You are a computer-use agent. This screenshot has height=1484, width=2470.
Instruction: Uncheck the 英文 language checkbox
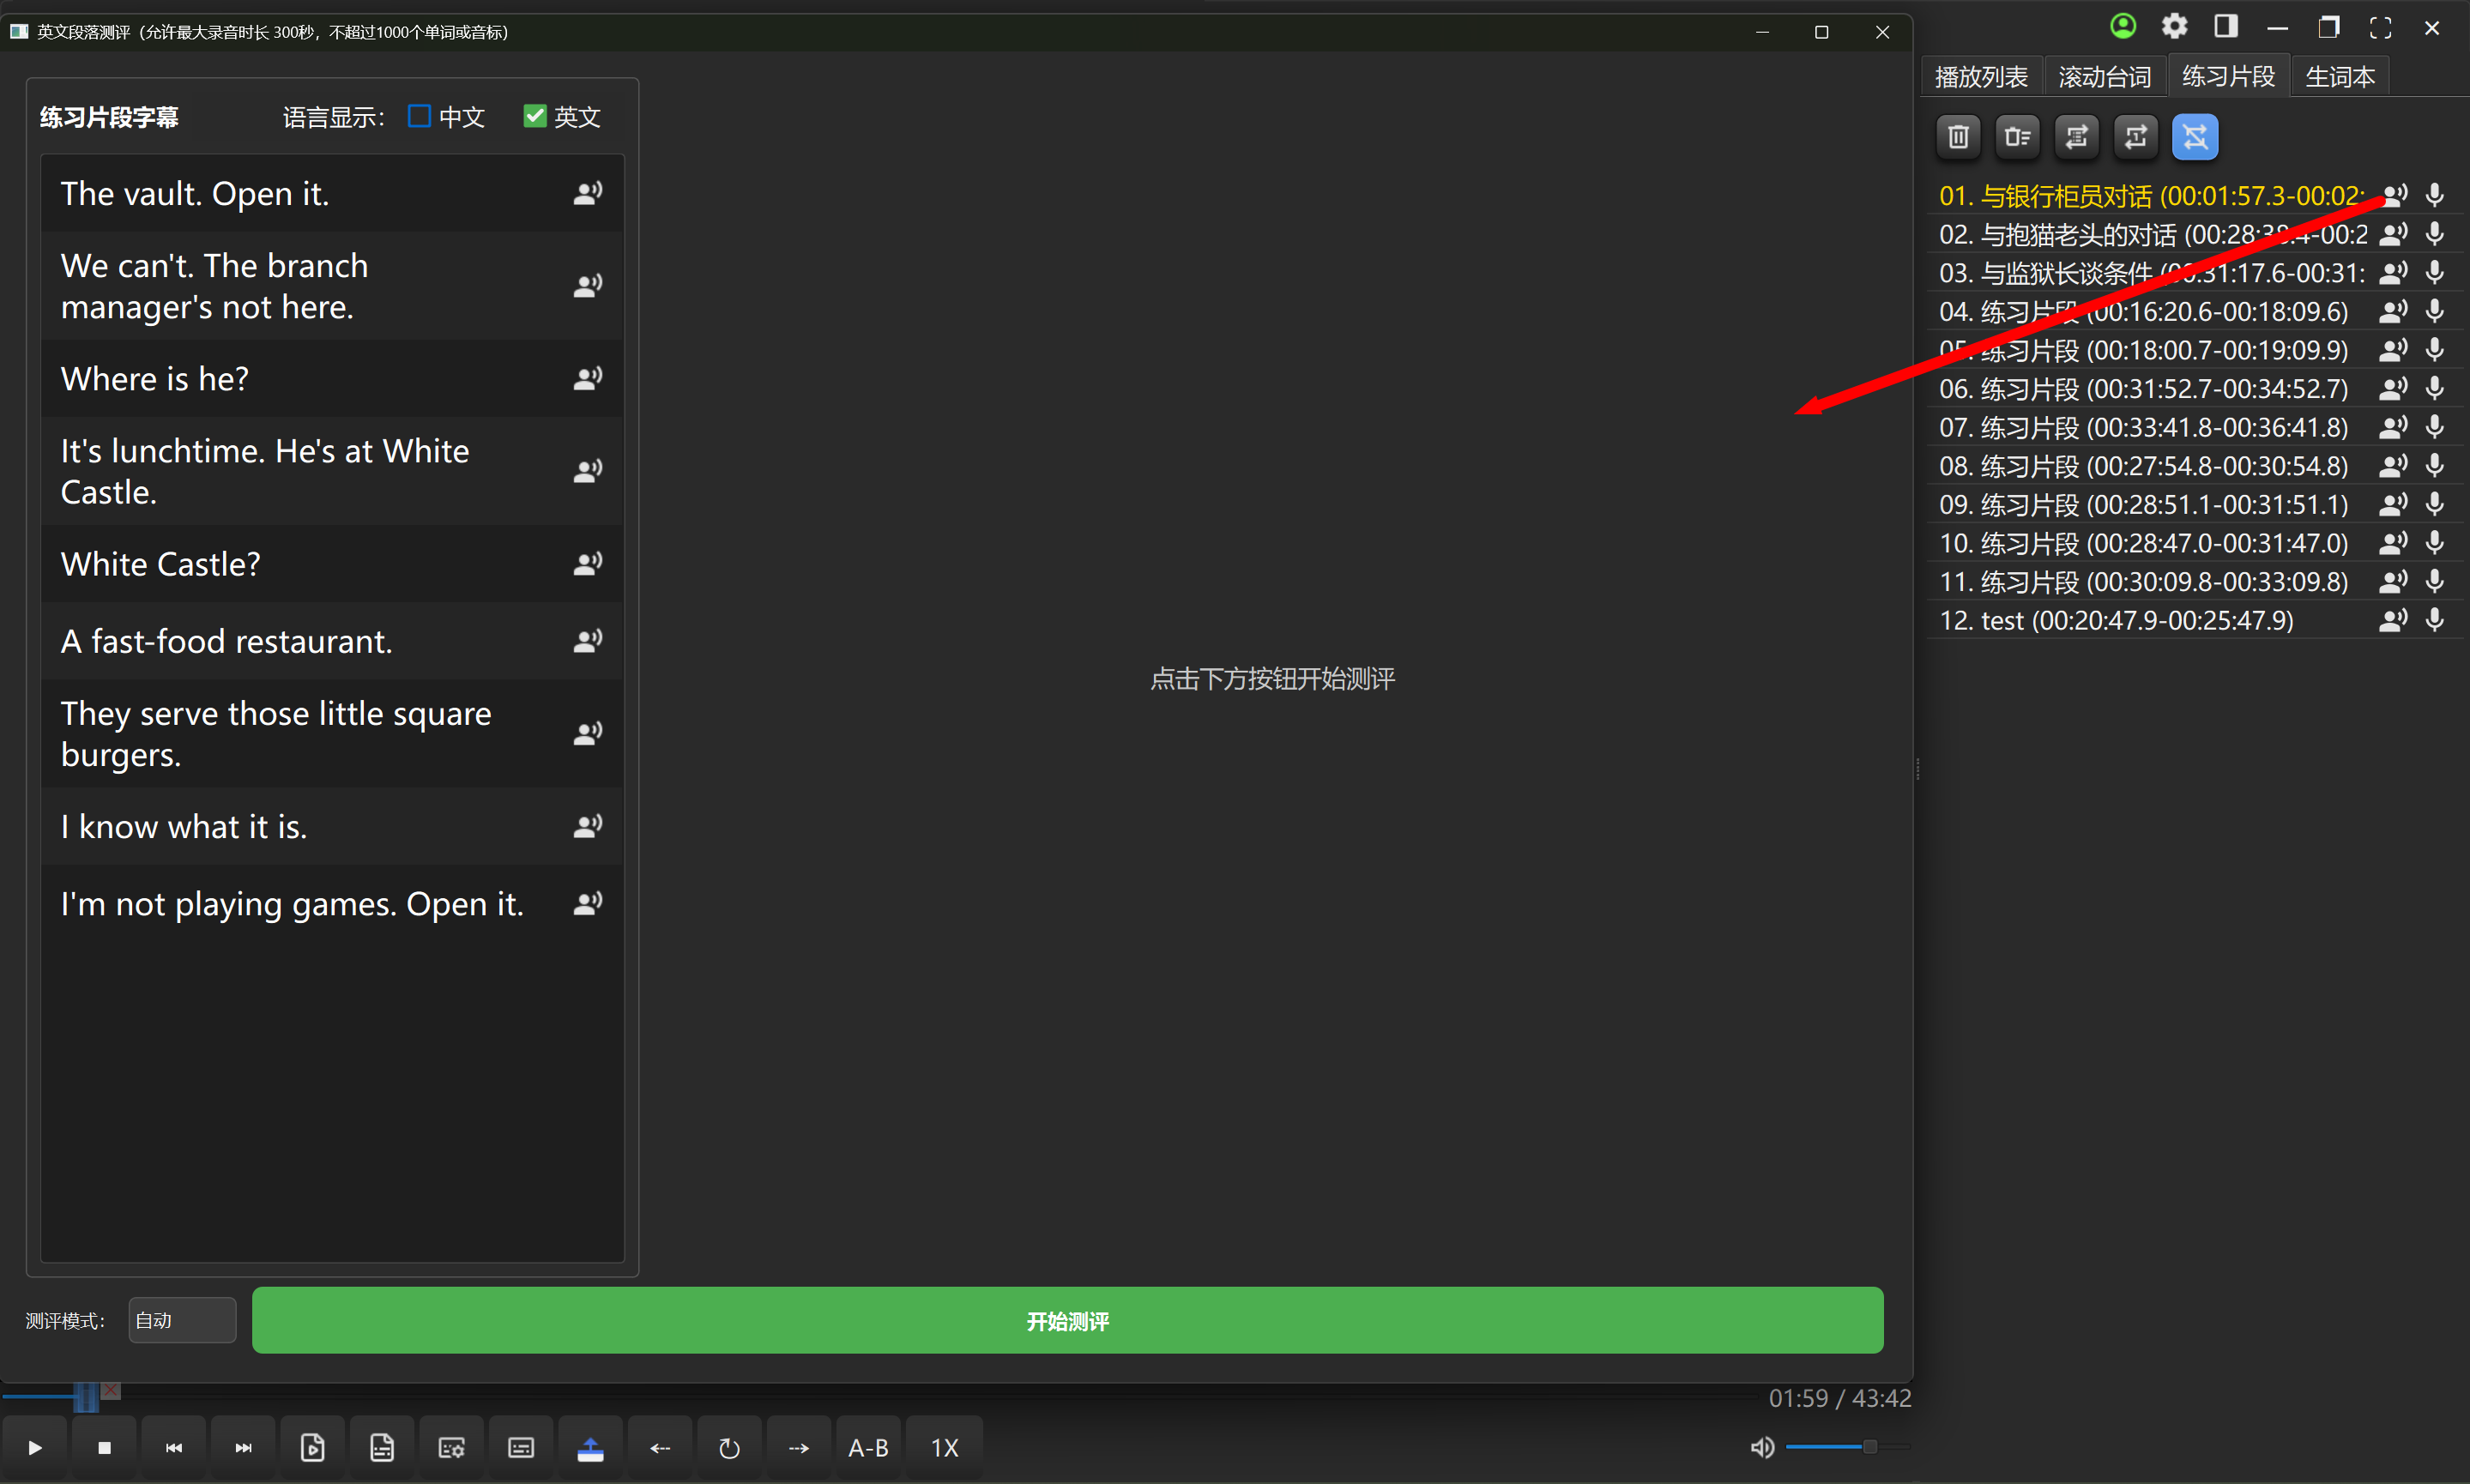pyautogui.click(x=535, y=117)
